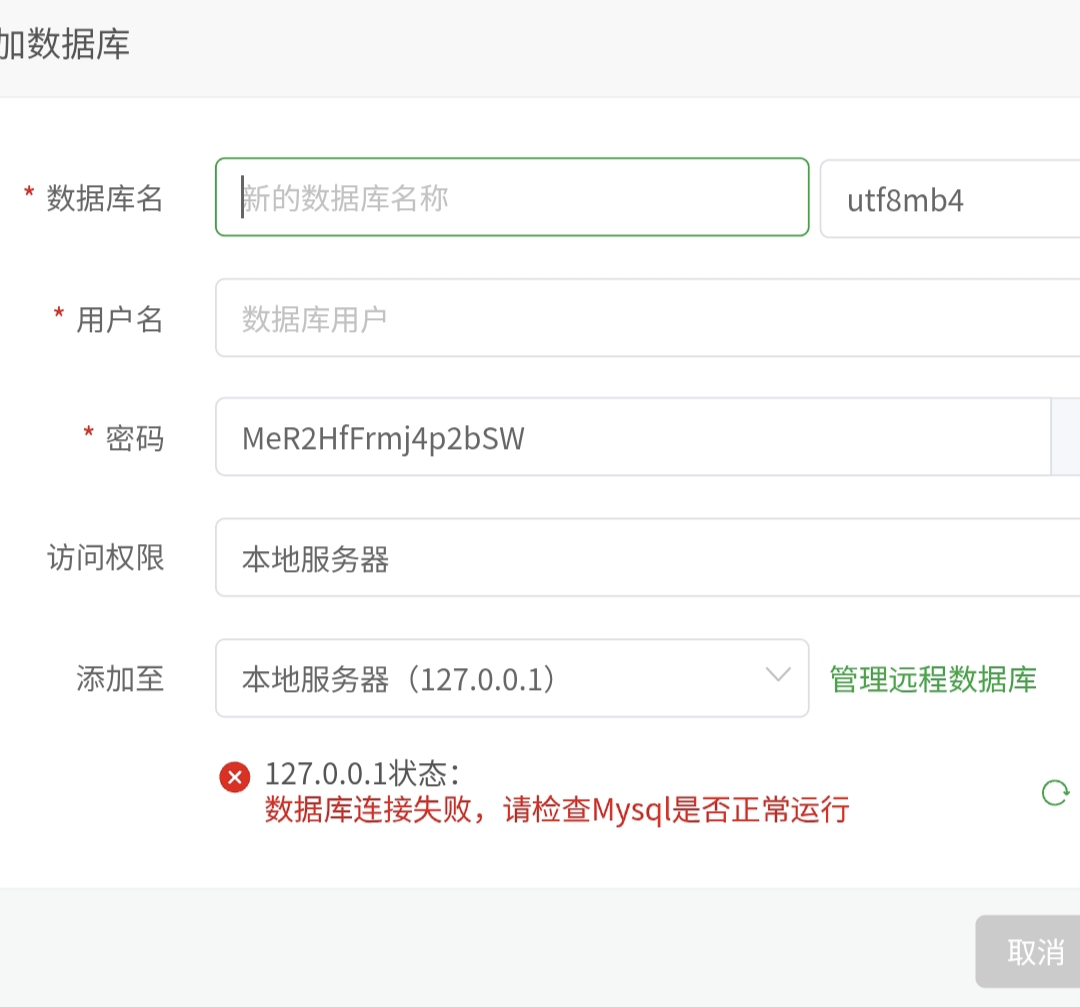Image resolution: width=1080 pixels, height=1007 pixels.
Task: Click the 密码 field label
Action: point(134,438)
